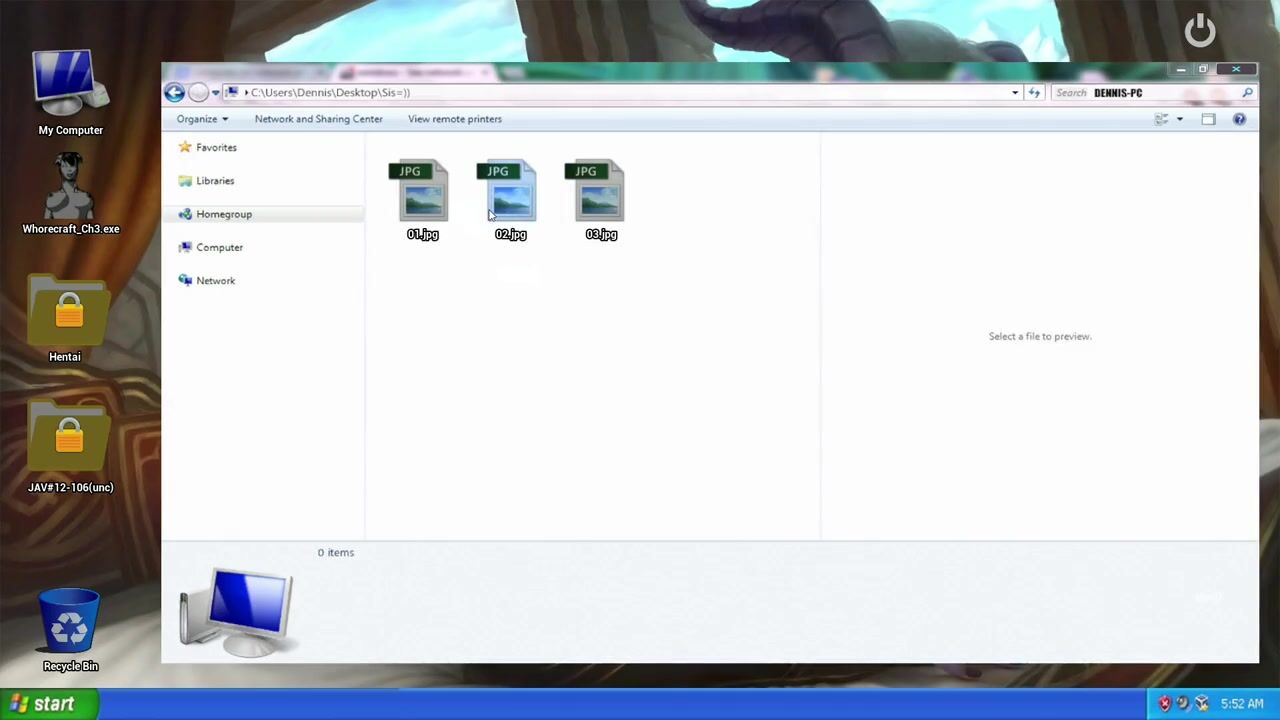Open the Start menu button

coord(48,704)
